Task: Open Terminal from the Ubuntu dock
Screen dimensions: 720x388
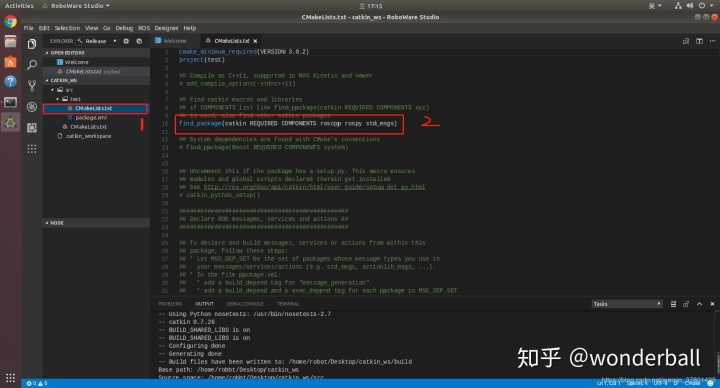Action: (10, 102)
